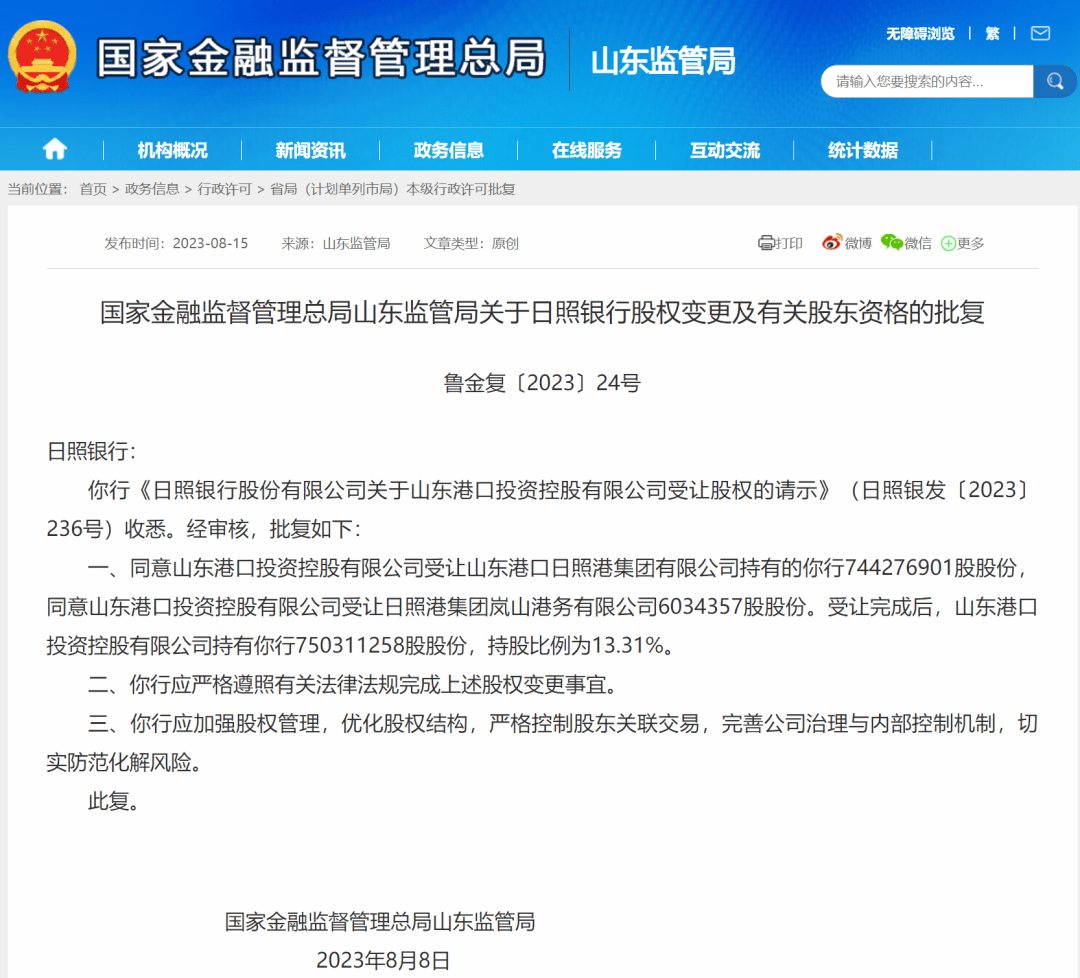Open the 互动交流 menu

(725, 150)
